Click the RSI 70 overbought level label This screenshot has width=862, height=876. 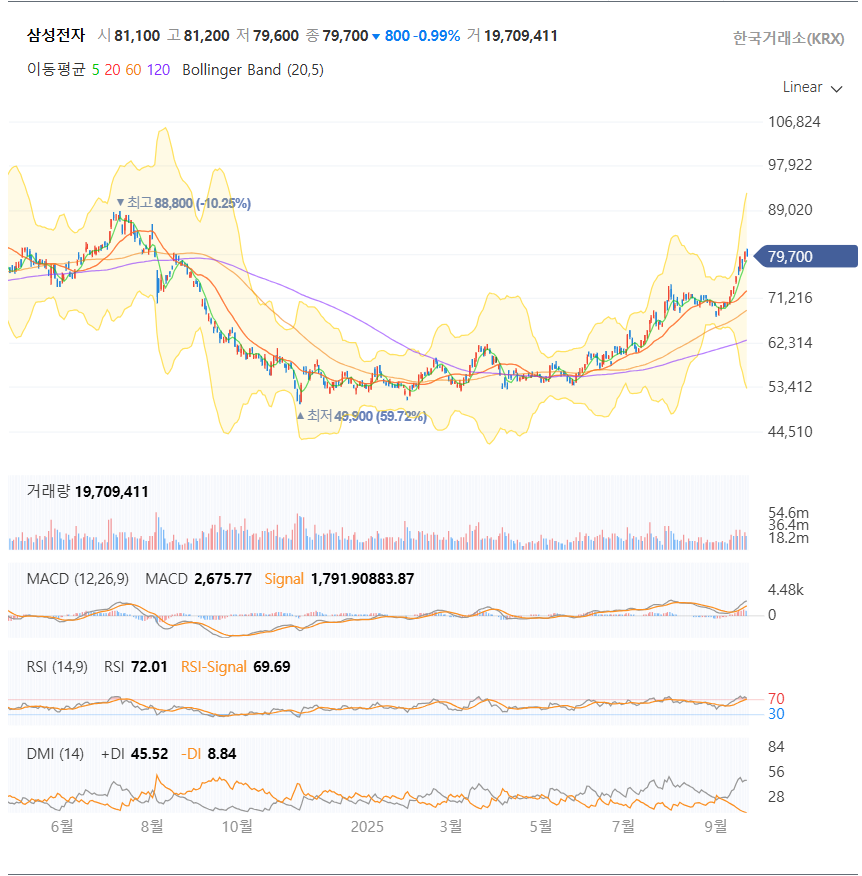(776, 698)
